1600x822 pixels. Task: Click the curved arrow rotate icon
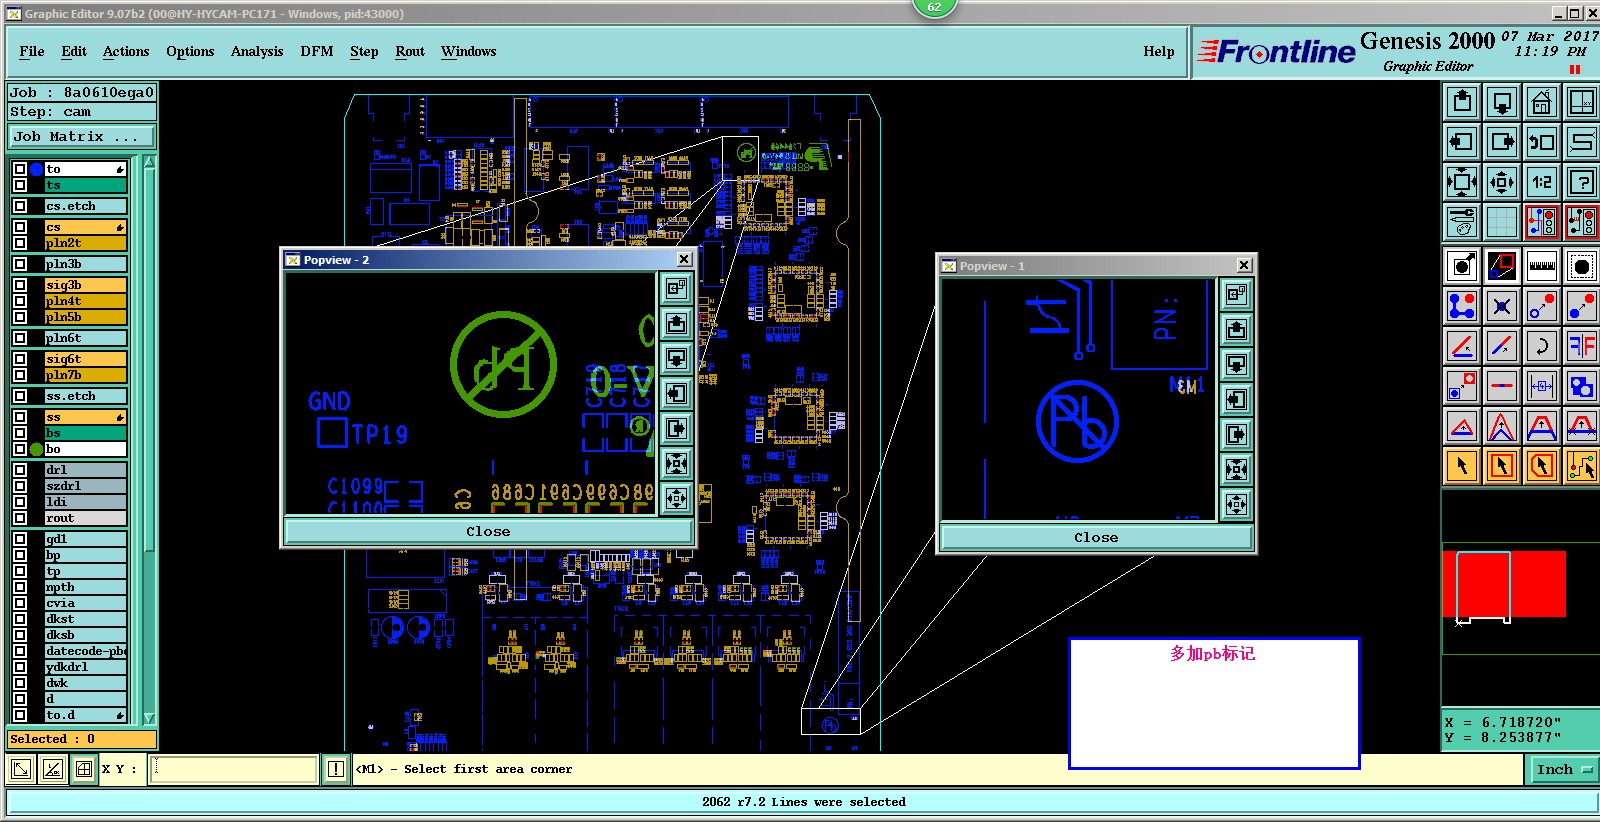(x=1542, y=346)
